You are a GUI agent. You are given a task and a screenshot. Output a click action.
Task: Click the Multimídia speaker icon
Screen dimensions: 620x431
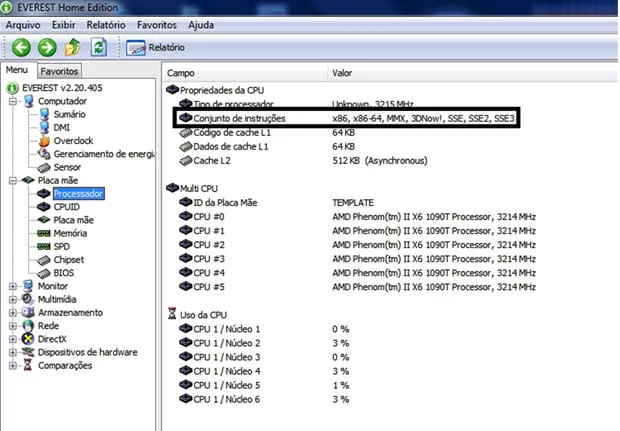point(28,299)
